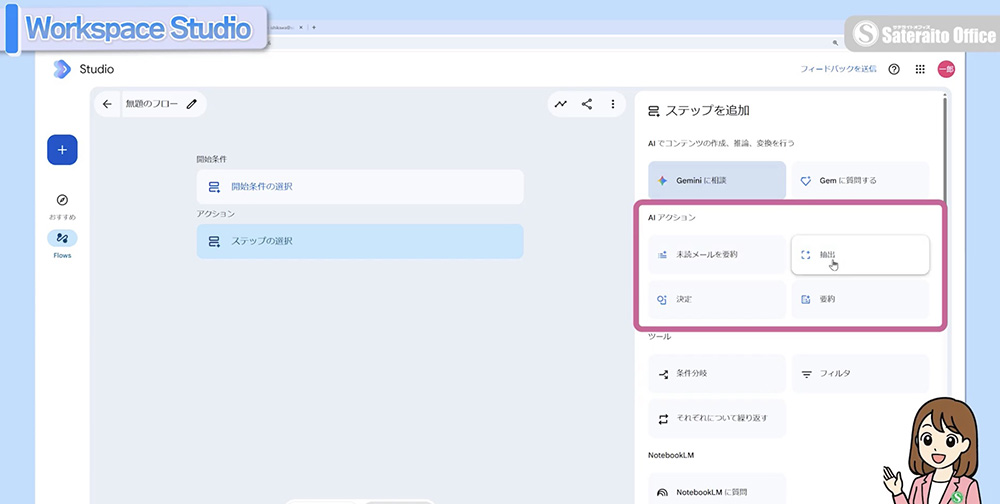The image size is (1000, 504).
Task: Open the account avatar
Action: (x=946, y=69)
